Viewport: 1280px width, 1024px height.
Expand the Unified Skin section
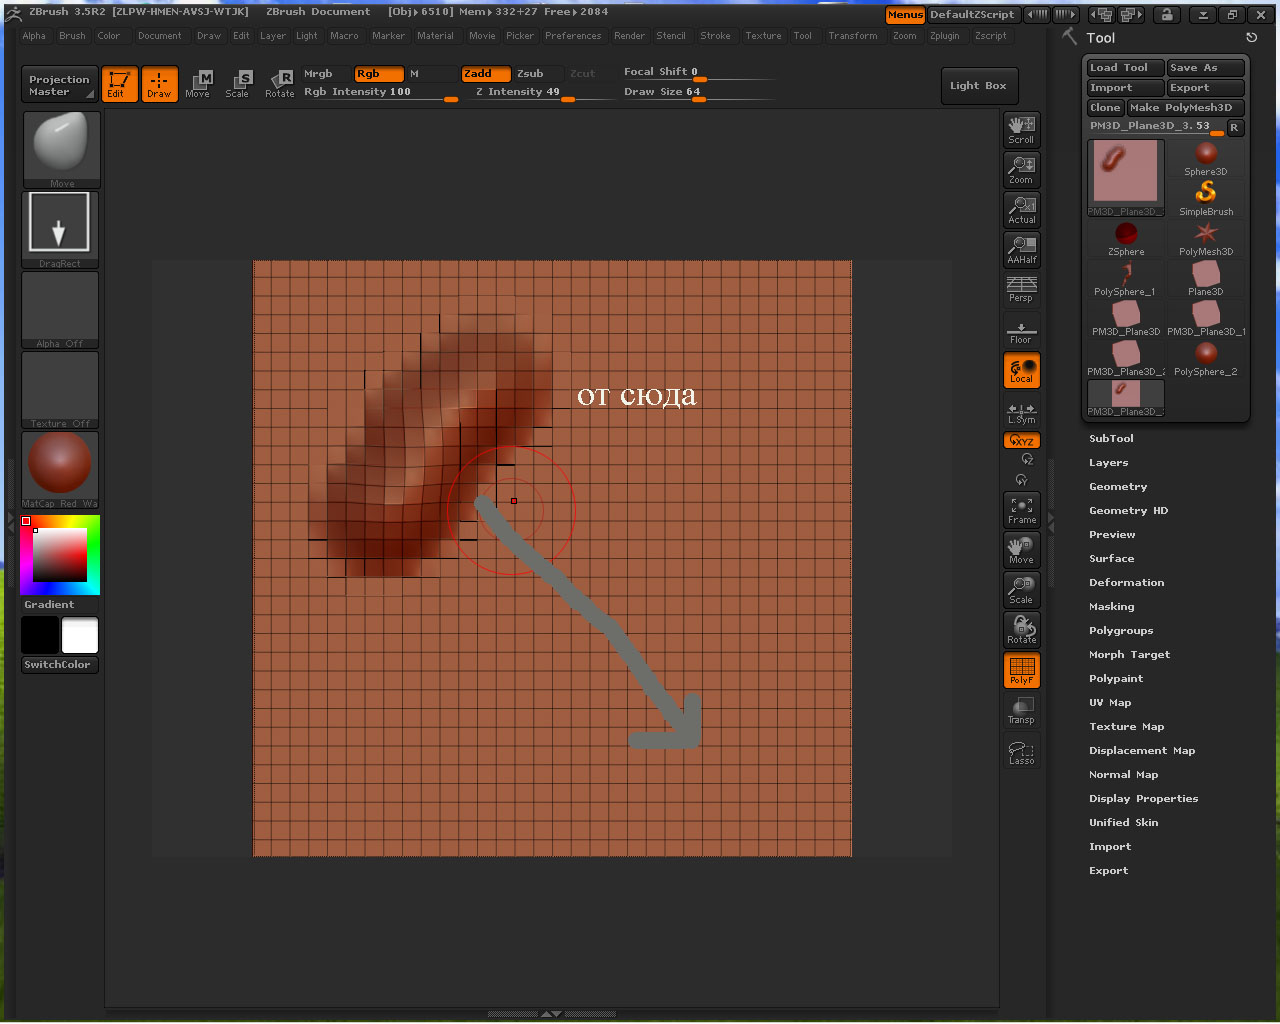click(x=1123, y=823)
